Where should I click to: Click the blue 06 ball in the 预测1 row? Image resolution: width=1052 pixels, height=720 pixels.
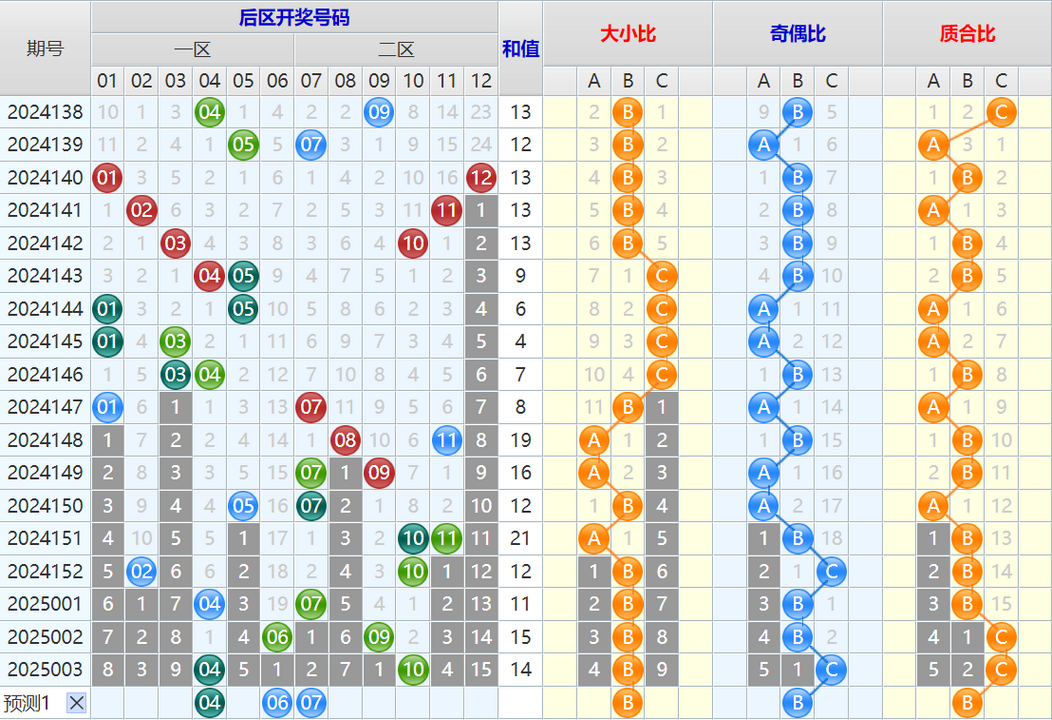pos(277,703)
